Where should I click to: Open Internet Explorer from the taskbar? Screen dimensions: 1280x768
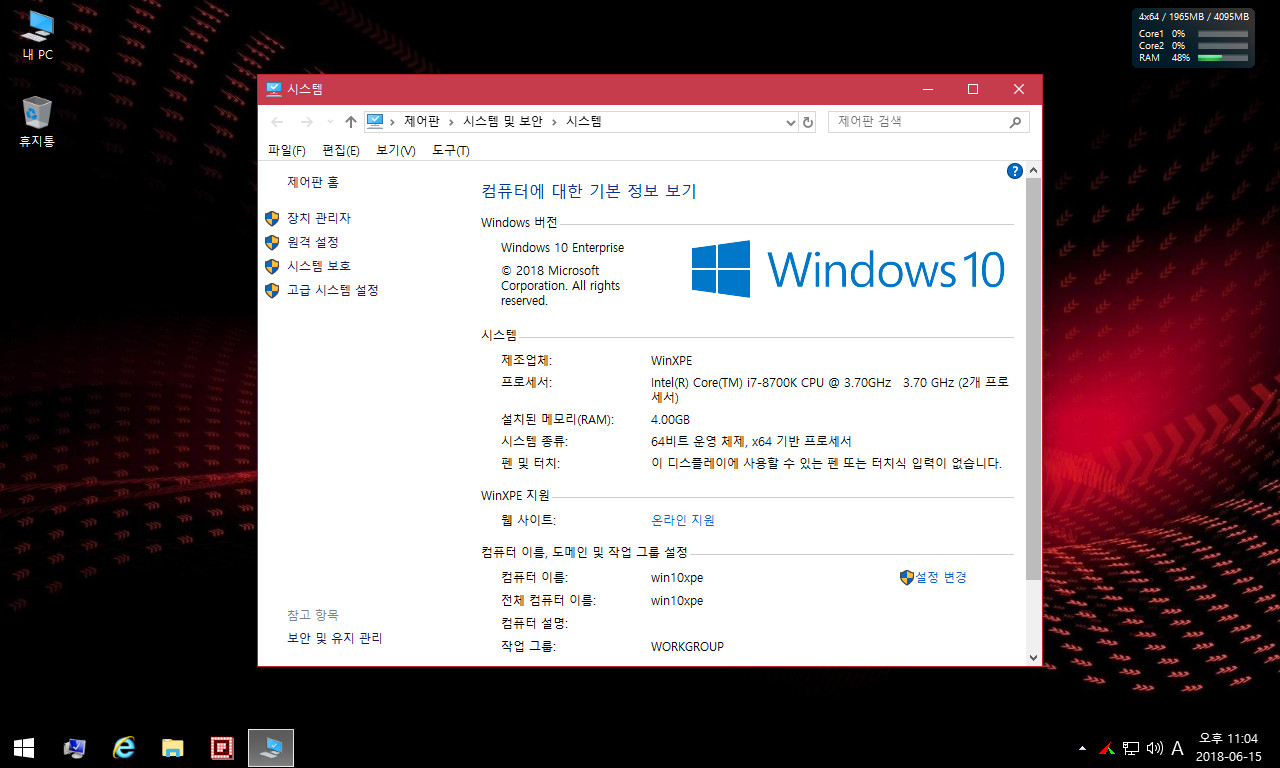pyautogui.click(x=124, y=747)
